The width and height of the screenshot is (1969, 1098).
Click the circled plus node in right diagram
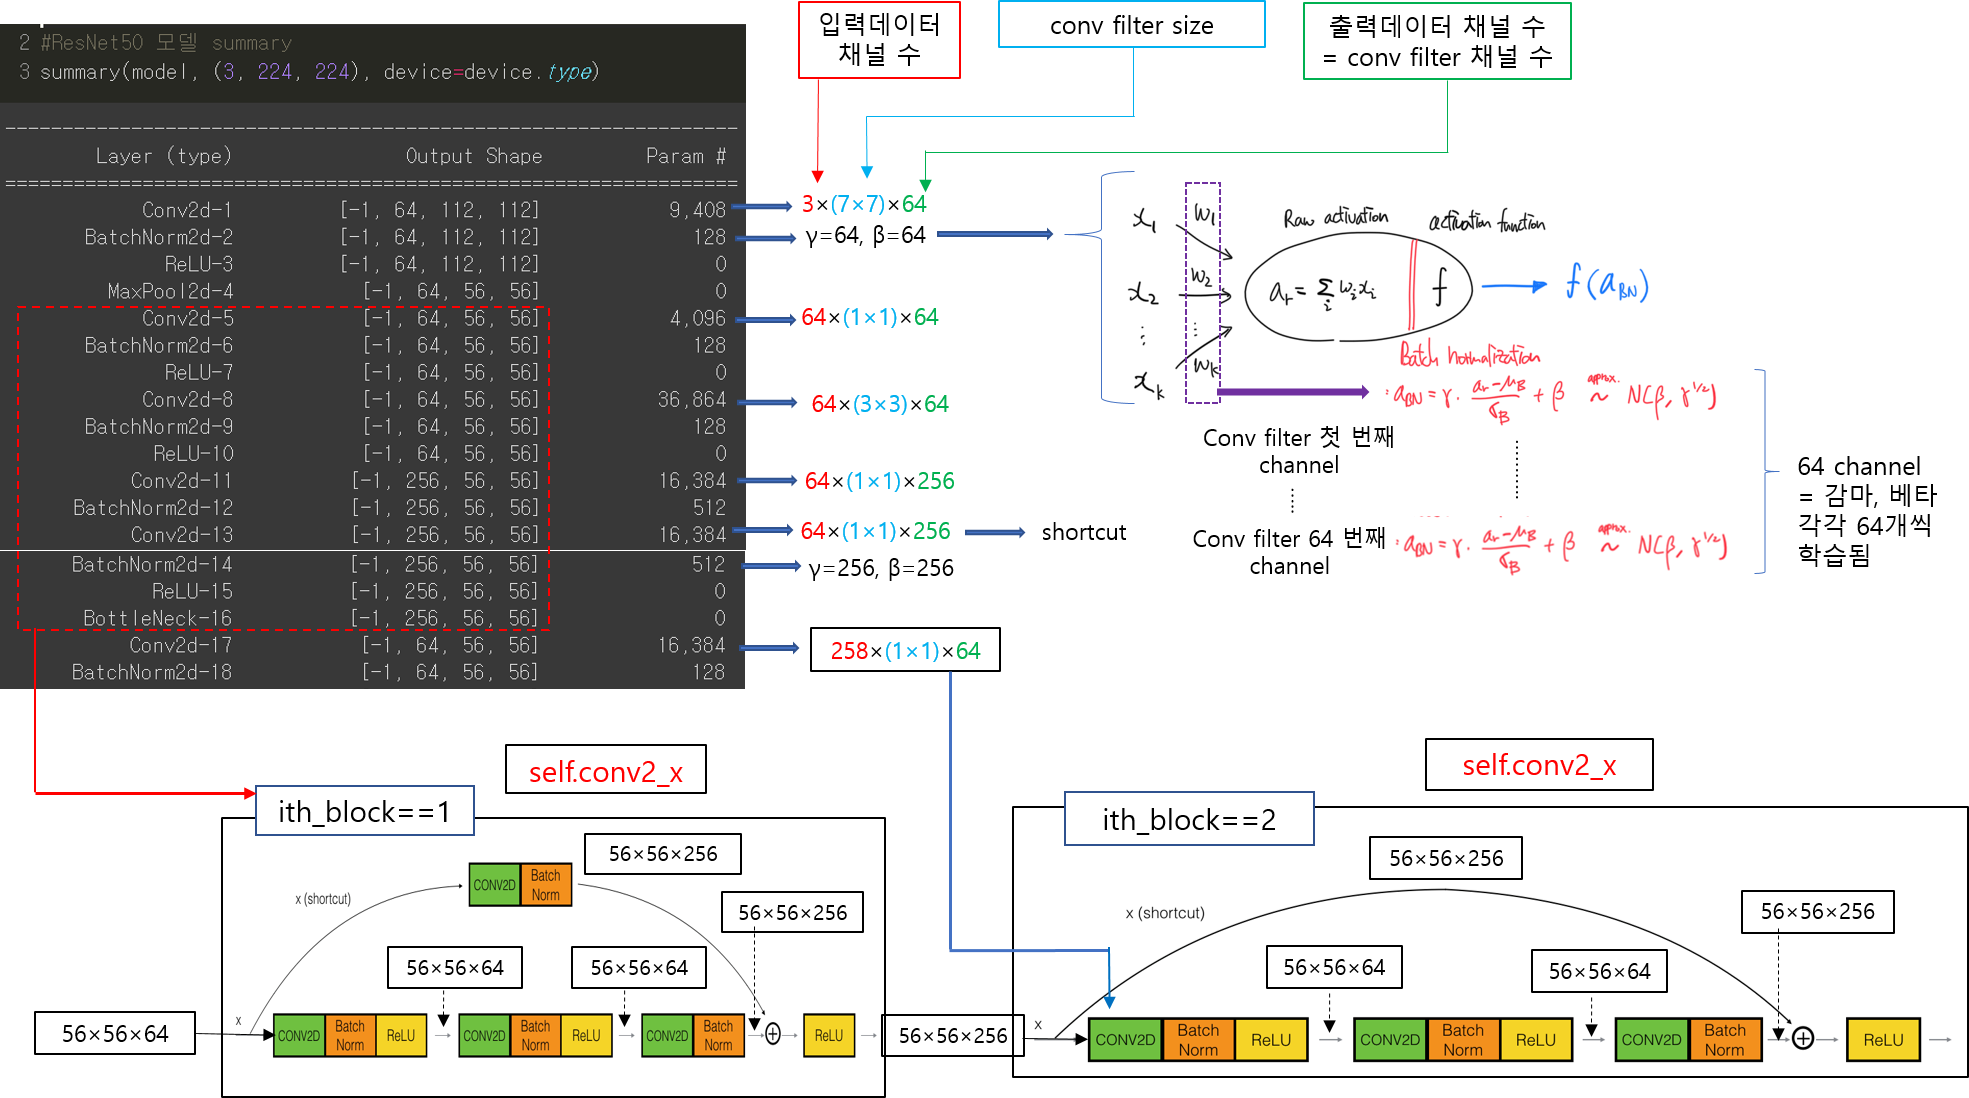pyautogui.click(x=1802, y=1039)
